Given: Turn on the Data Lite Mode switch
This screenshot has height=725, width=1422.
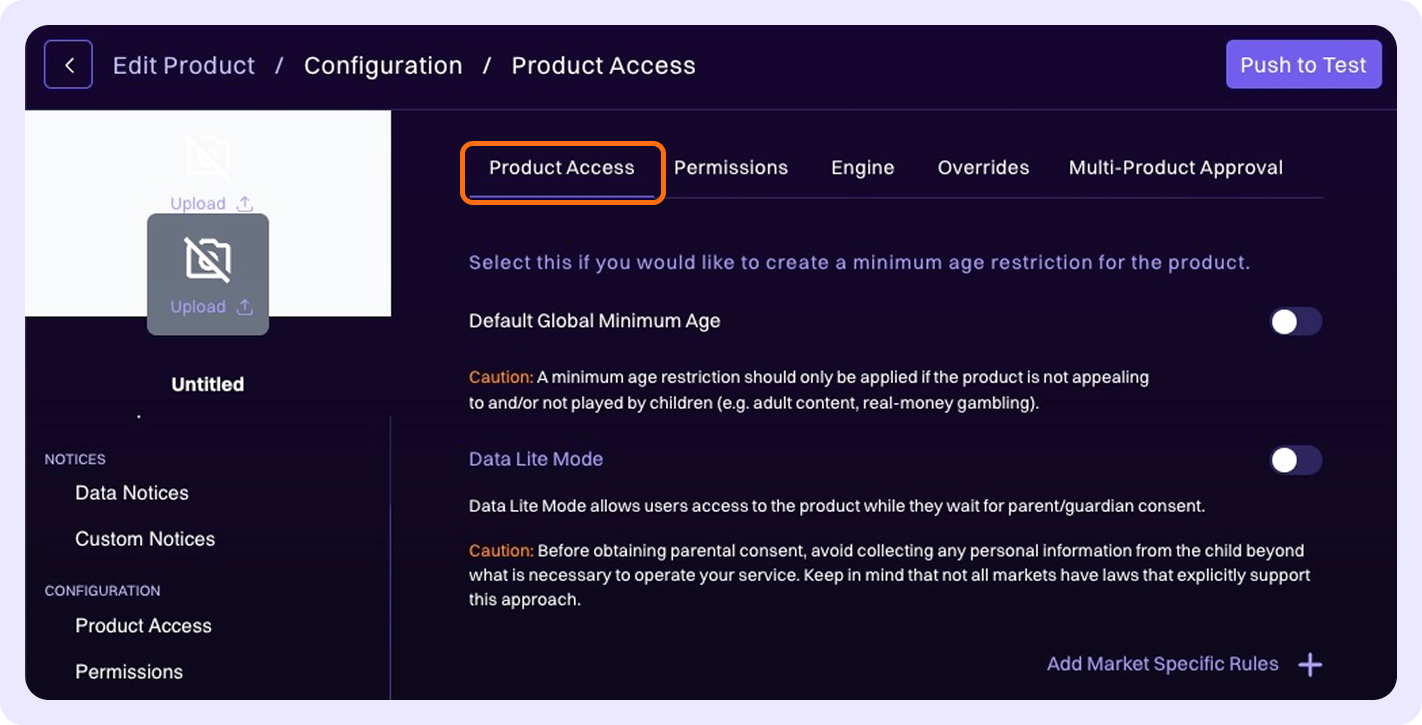Looking at the screenshot, I should point(1295,460).
